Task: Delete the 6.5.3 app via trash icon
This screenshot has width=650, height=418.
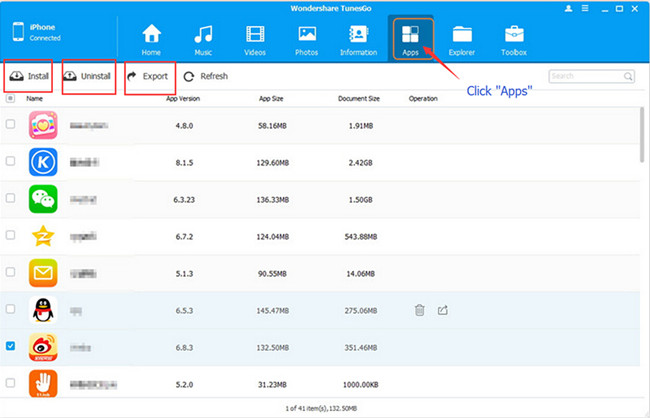Action: tap(420, 310)
